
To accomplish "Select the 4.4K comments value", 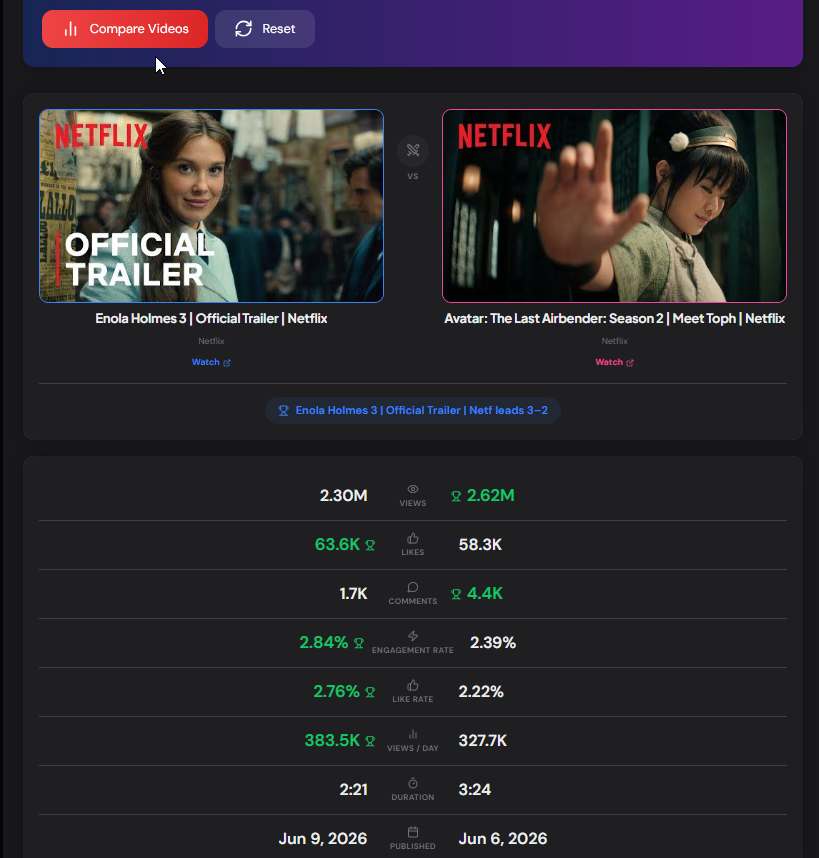I will point(485,594).
